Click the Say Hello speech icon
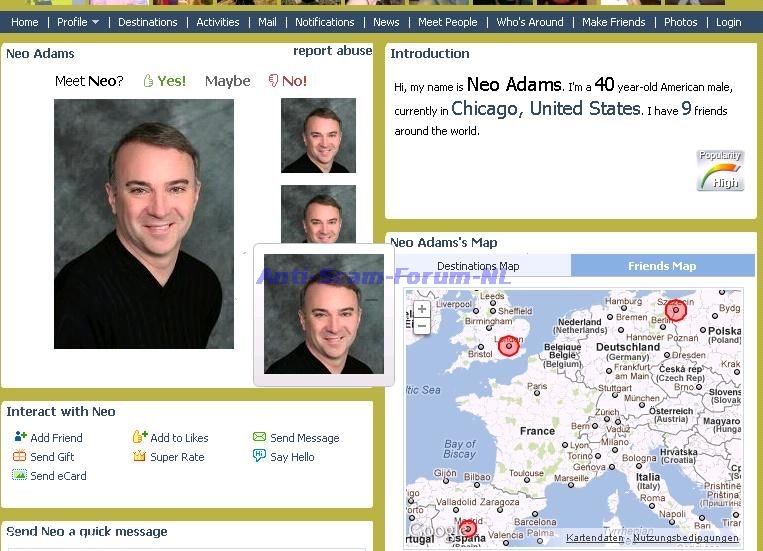This screenshot has width=763, height=551. (260, 456)
